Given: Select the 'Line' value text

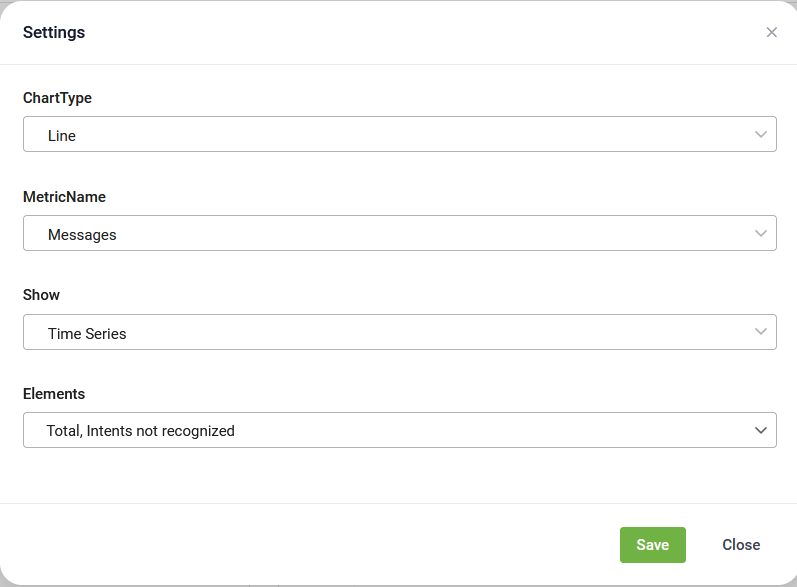Looking at the screenshot, I should (x=62, y=136).
